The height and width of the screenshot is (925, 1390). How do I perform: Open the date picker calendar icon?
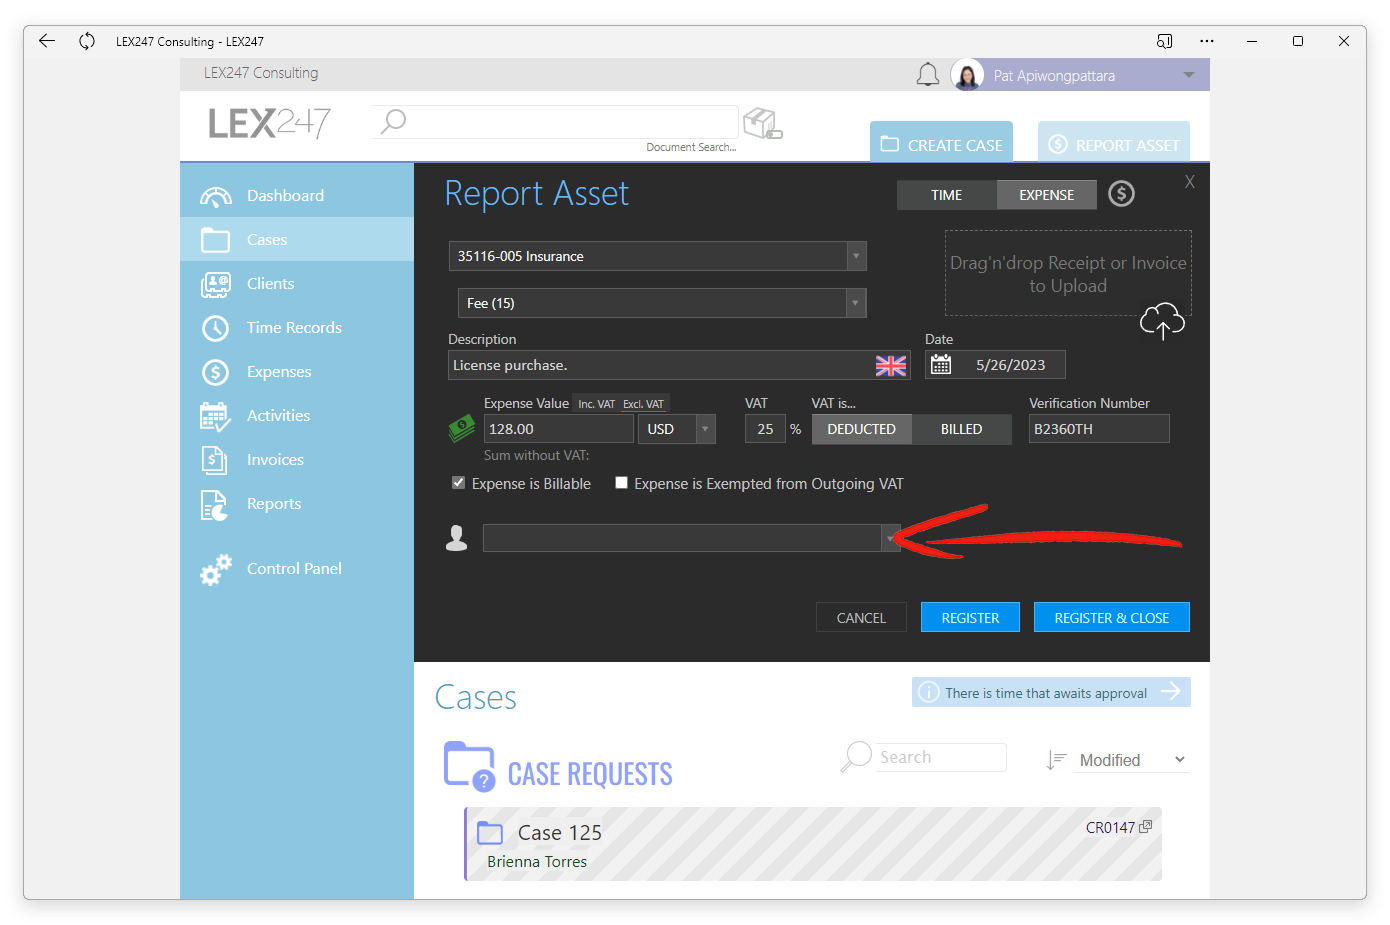pyautogui.click(x=941, y=365)
